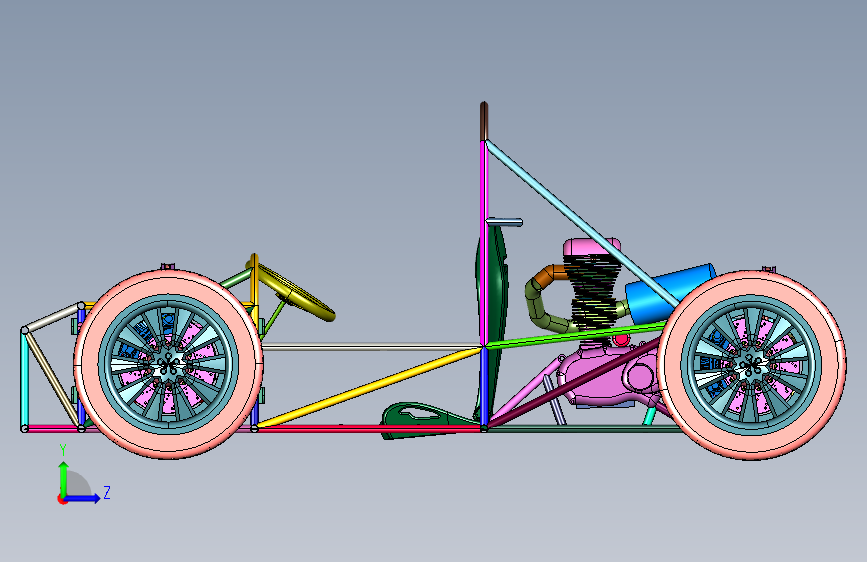Select the dark maroon diagonal engine-bay tube
This screenshot has width=867, height=562.
click(575, 383)
